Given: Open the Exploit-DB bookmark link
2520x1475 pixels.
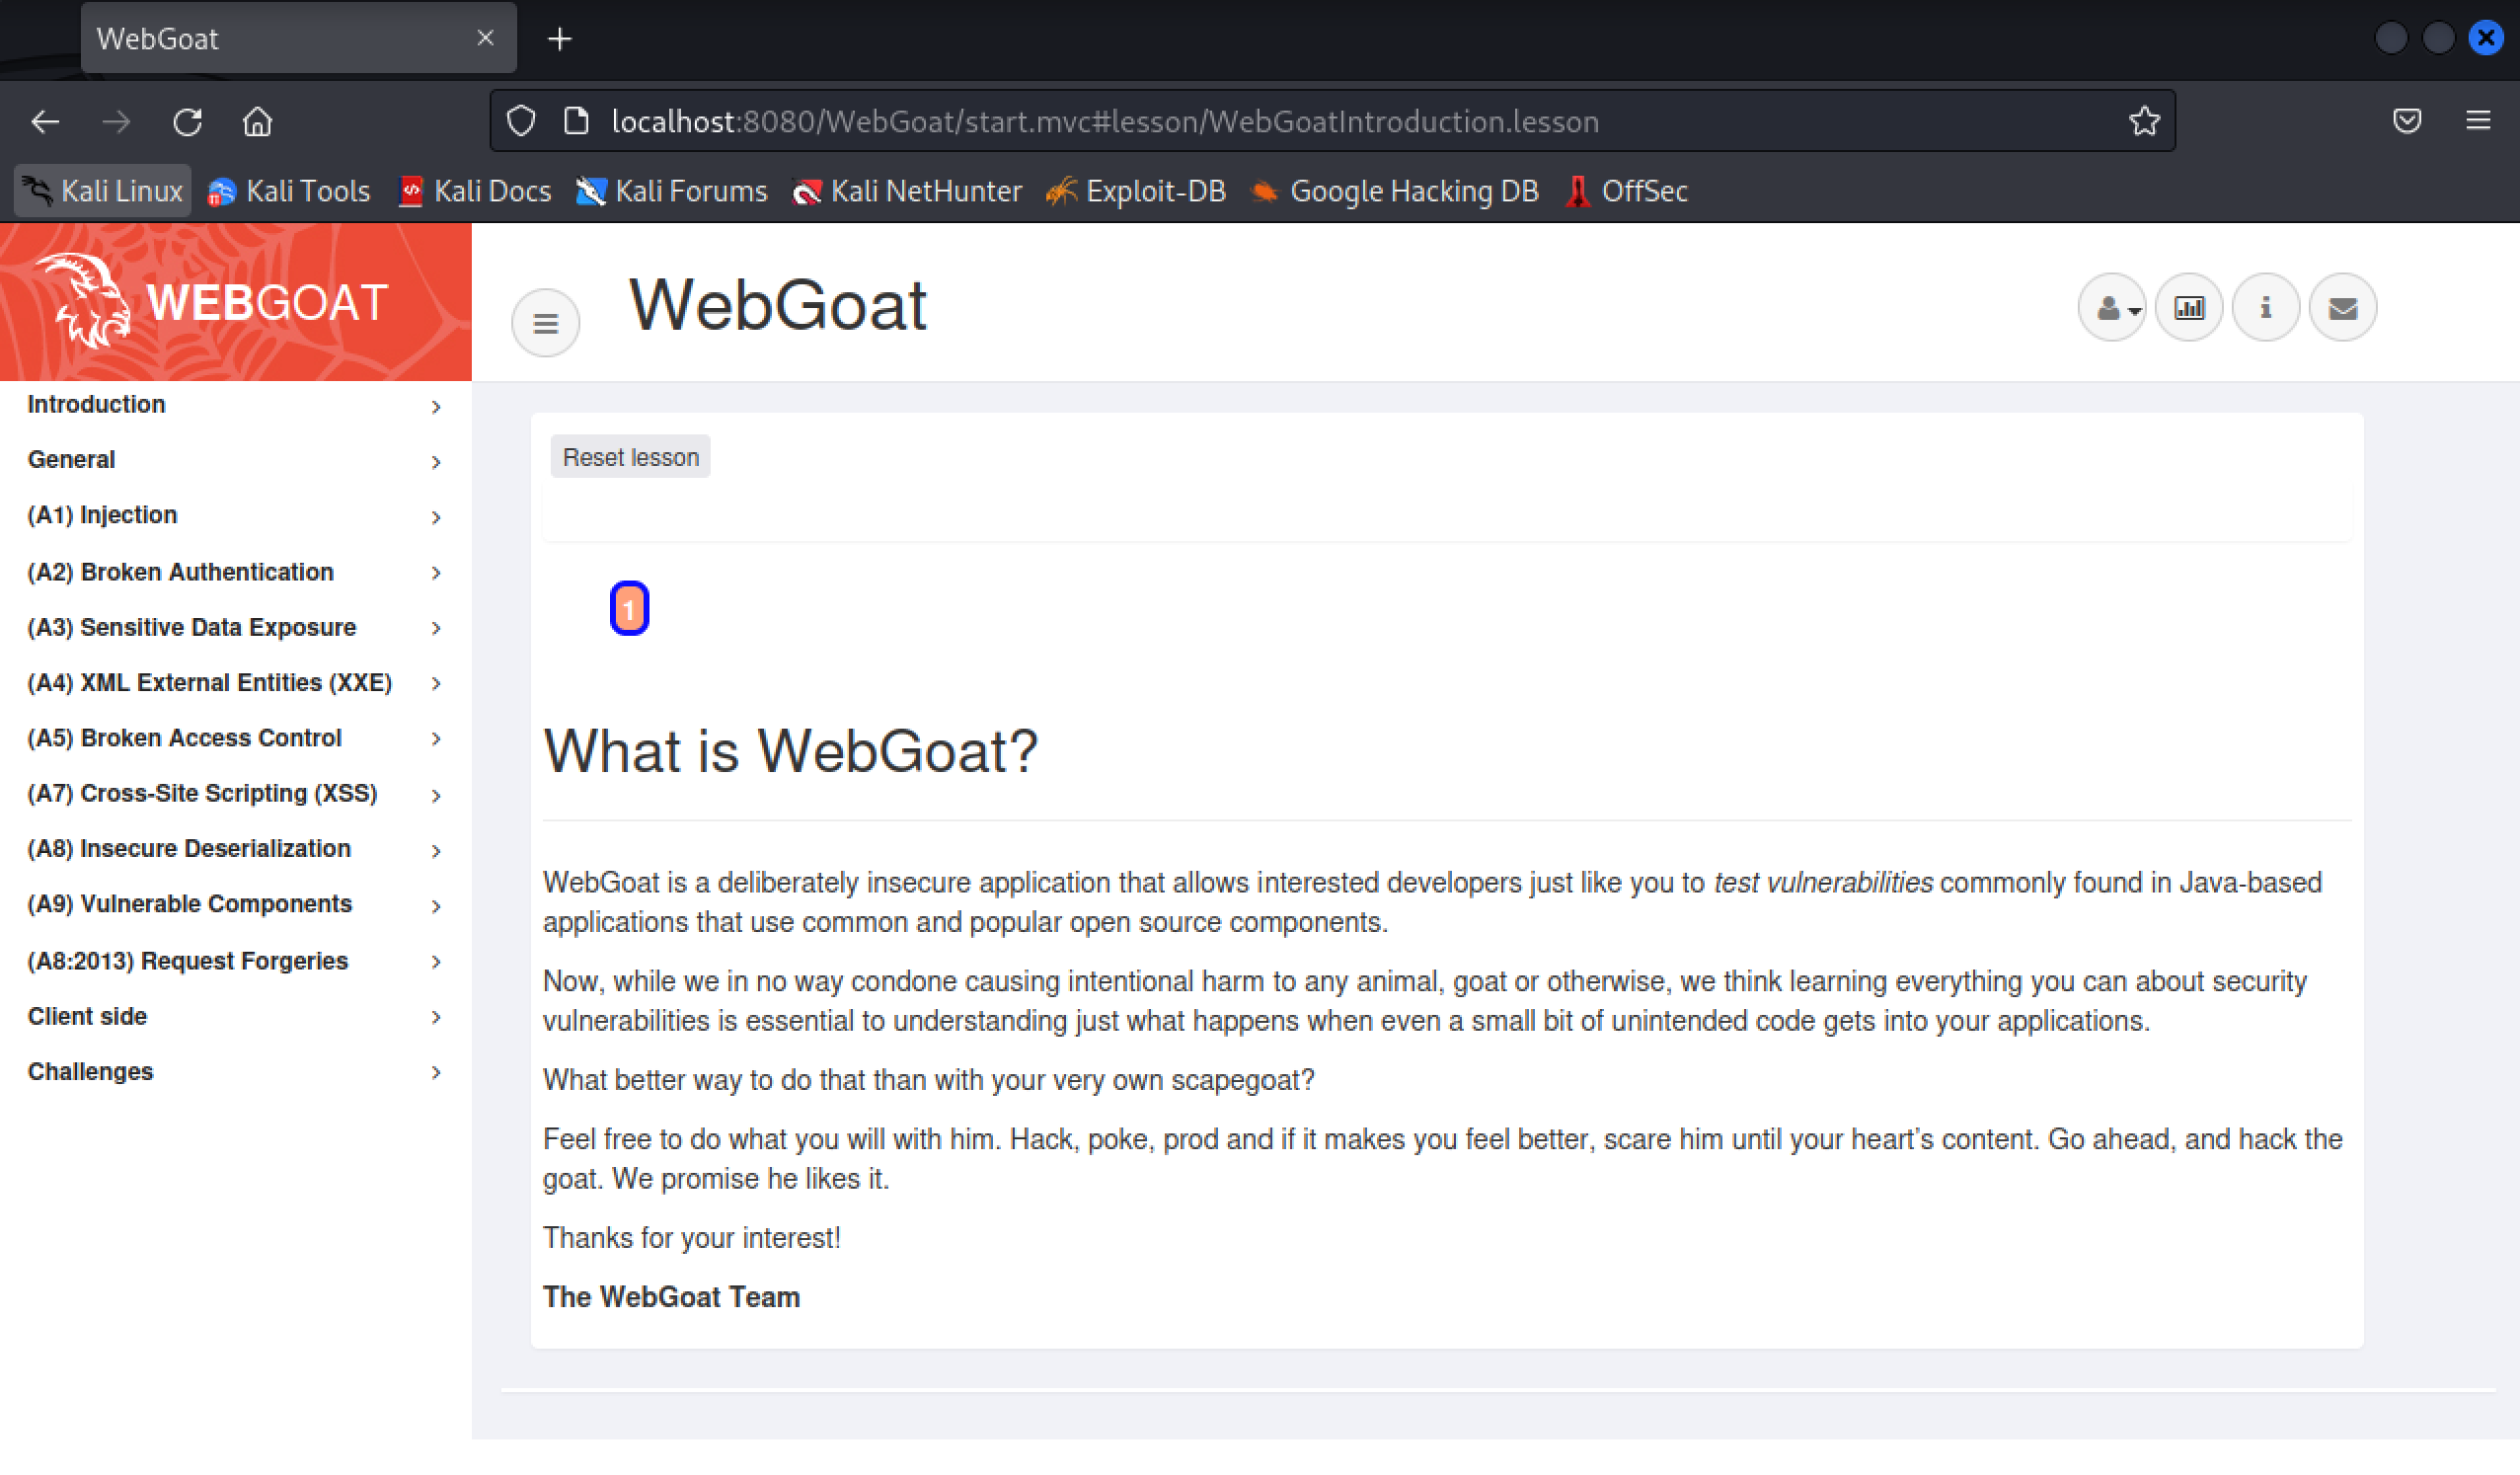Looking at the screenshot, I should coord(1137,191).
